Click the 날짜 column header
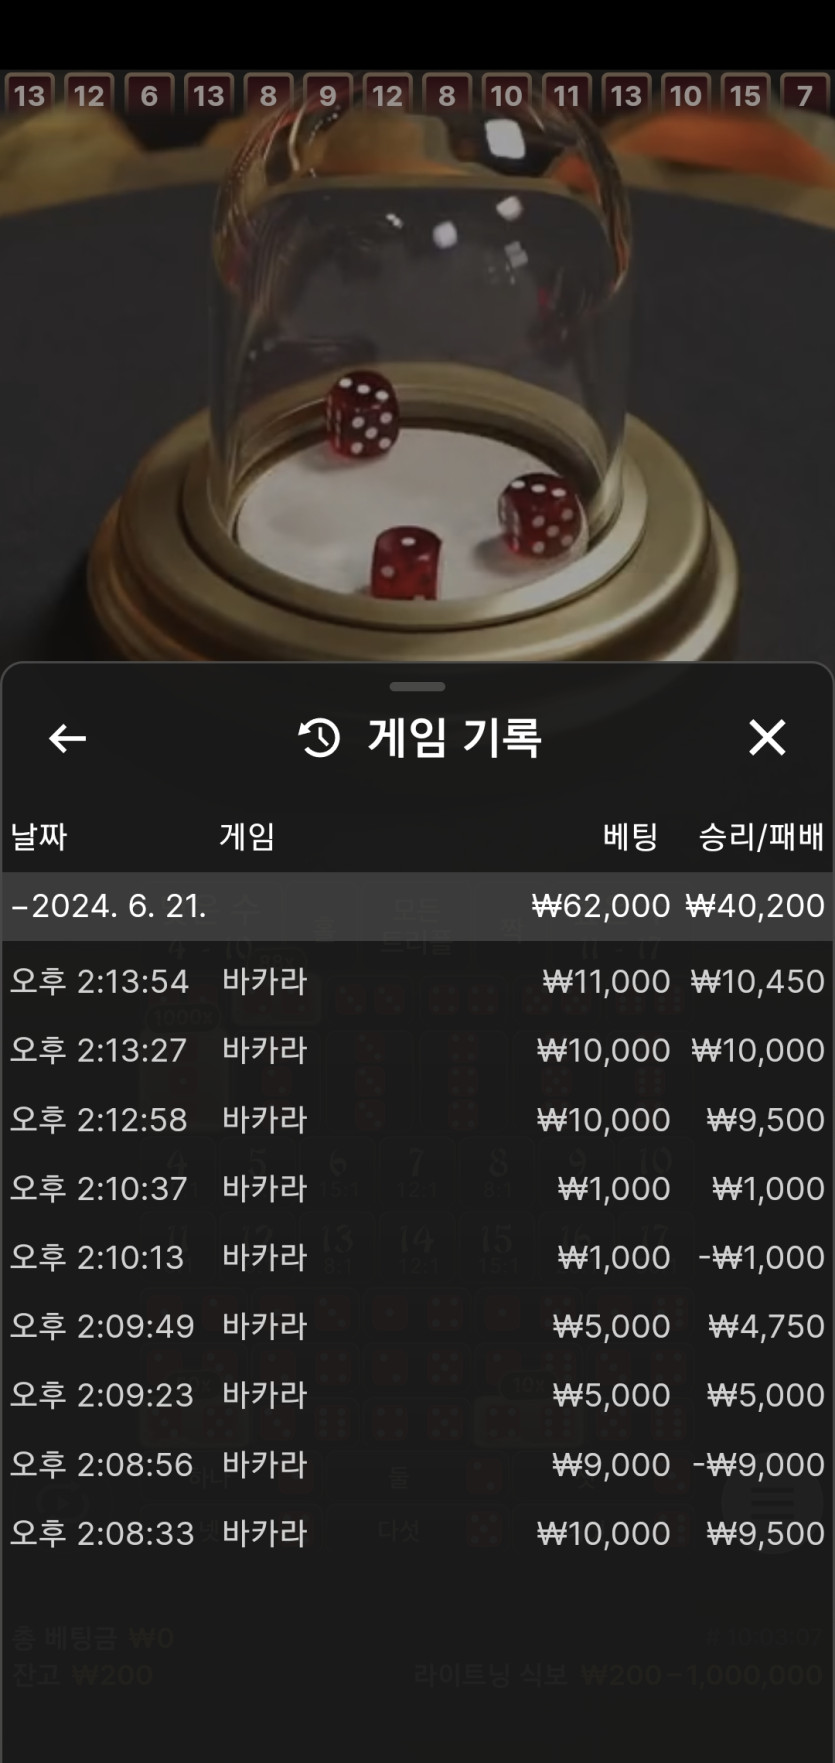 tap(39, 836)
